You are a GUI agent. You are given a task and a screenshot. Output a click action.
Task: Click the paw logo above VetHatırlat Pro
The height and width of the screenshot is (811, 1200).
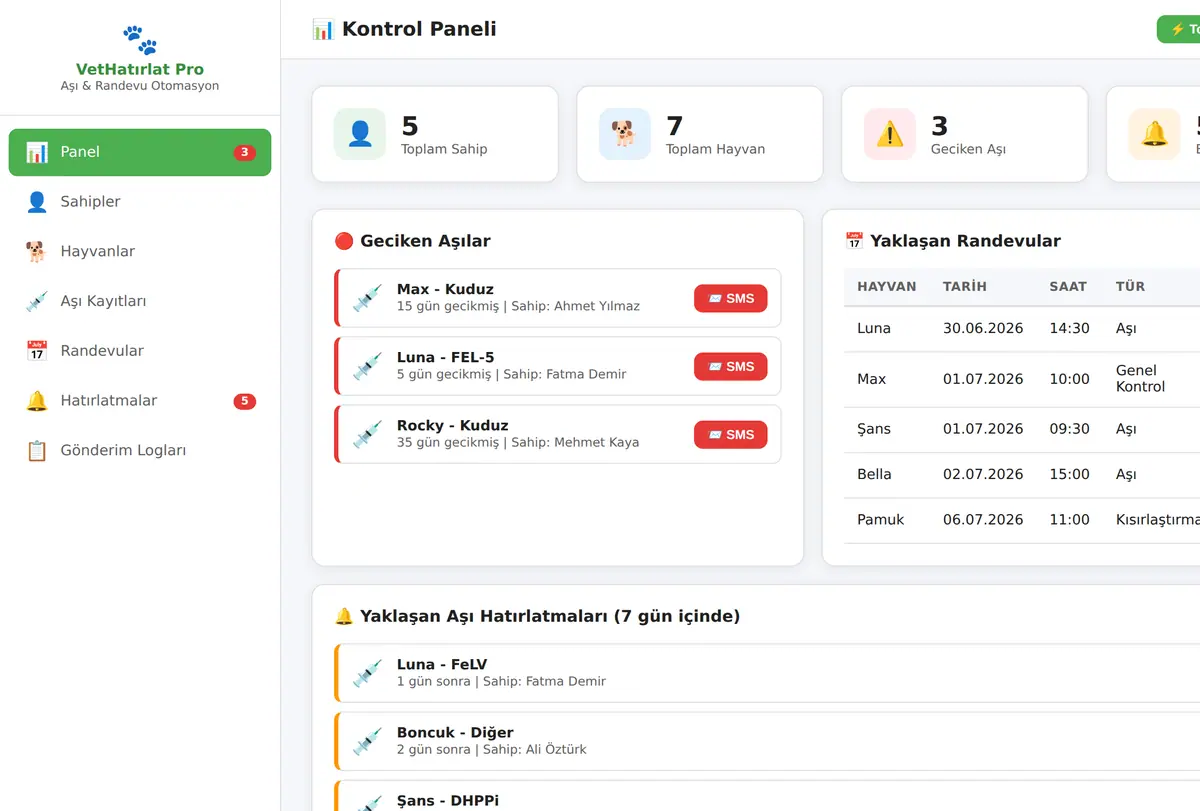coord(140,40)
